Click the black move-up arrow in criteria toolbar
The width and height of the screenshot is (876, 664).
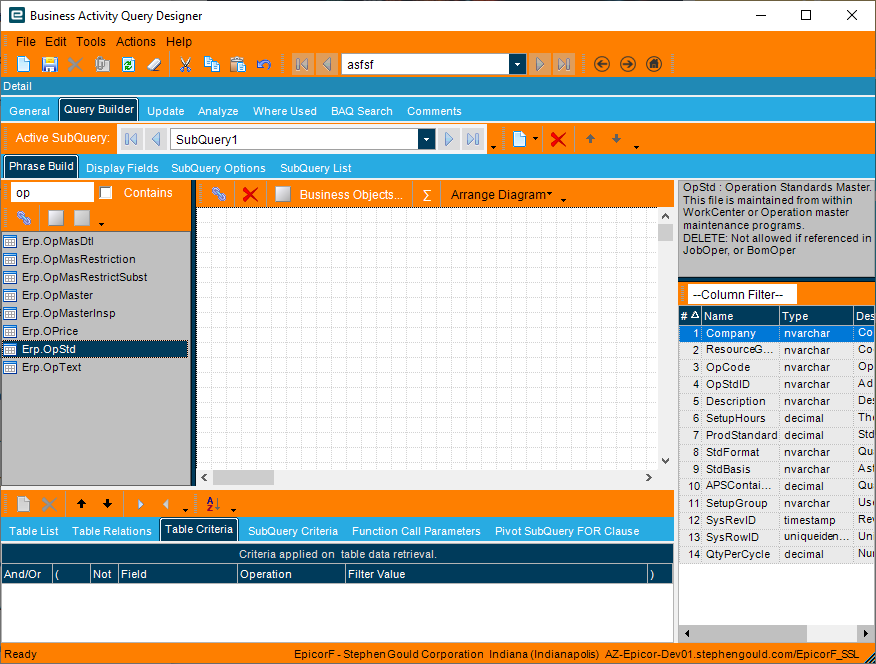(82, 504)
